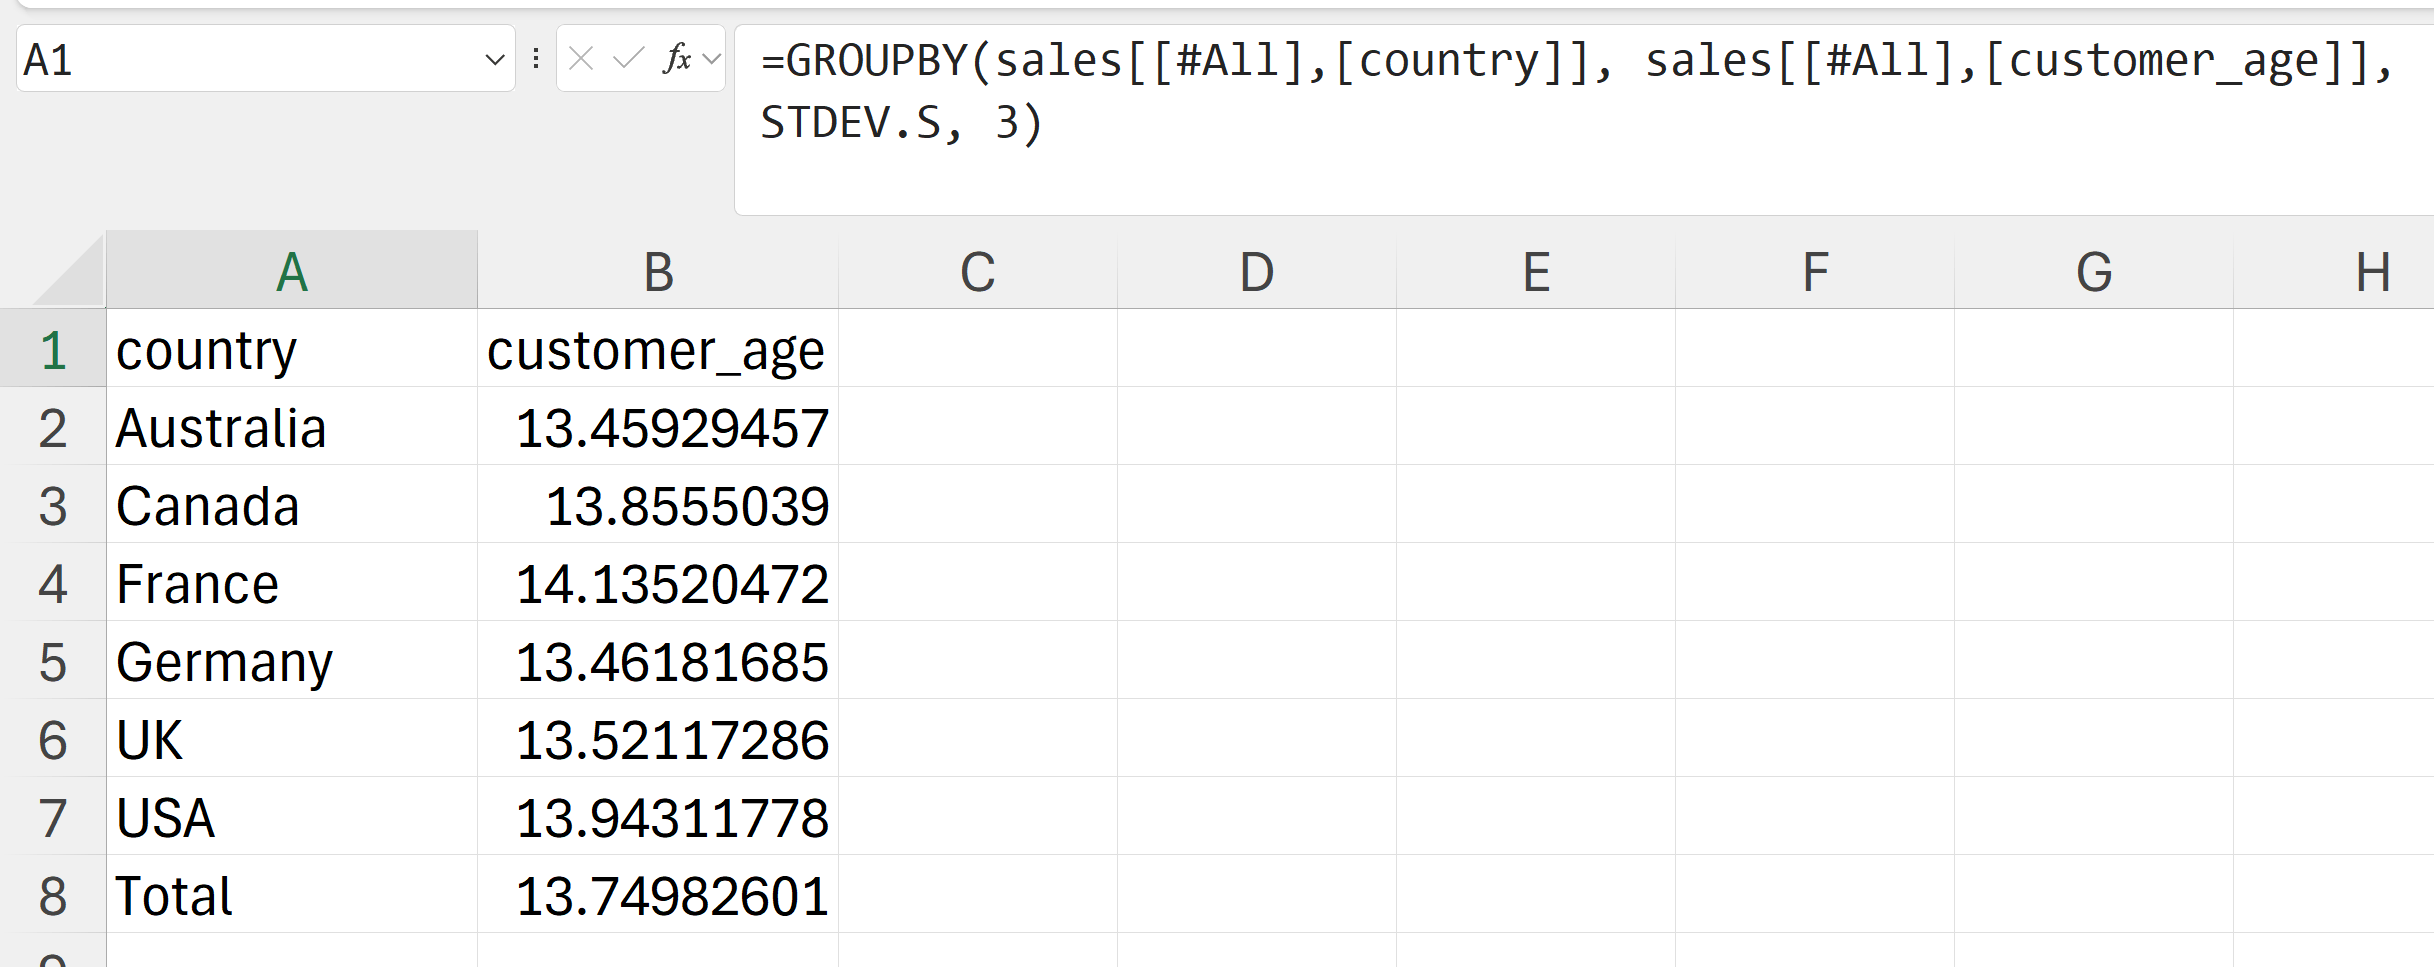
Task: Click the customer_age header cell
Action: 657,349
